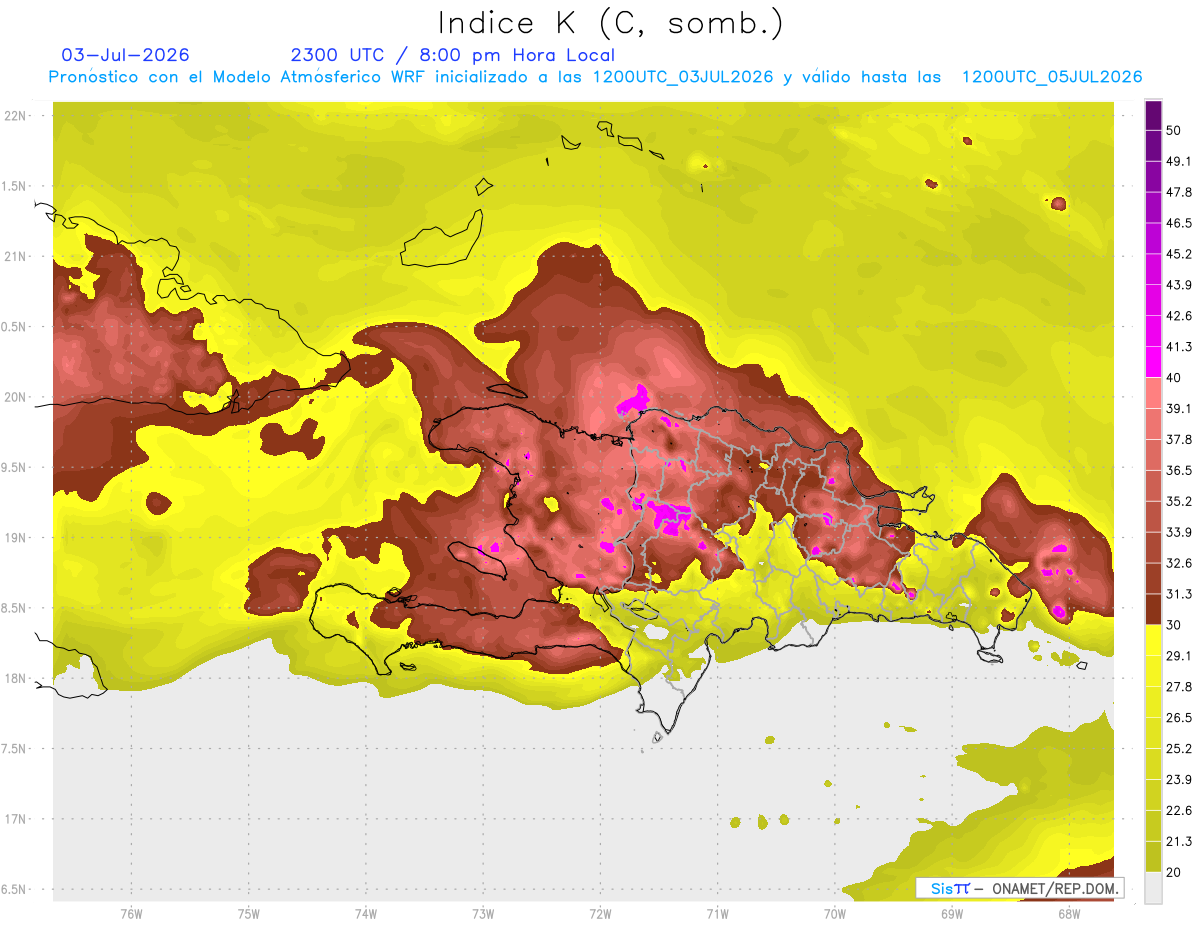Click the "33.9" color scale value
Screen dimensions: 1200x927
point(1179,532)
